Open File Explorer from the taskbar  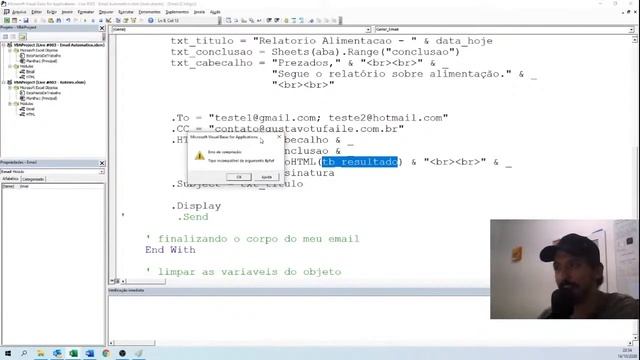[x=40, y=353]
